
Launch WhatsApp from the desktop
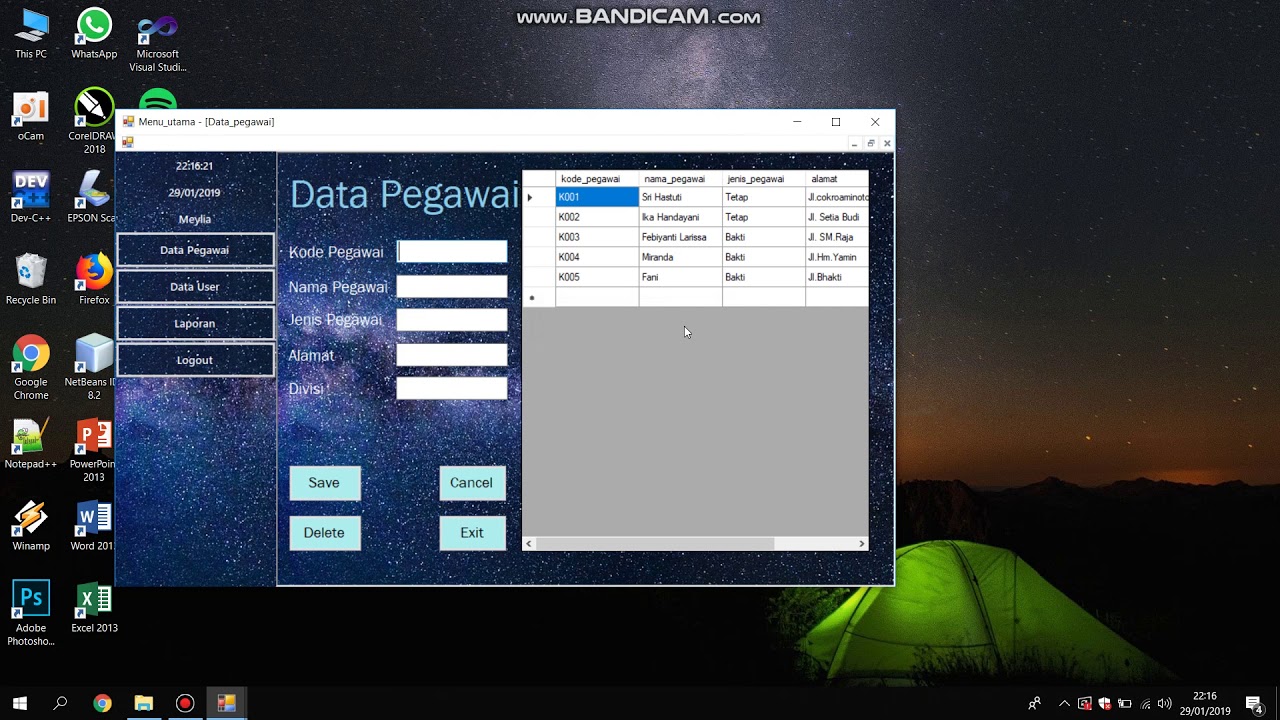point(94,34)
